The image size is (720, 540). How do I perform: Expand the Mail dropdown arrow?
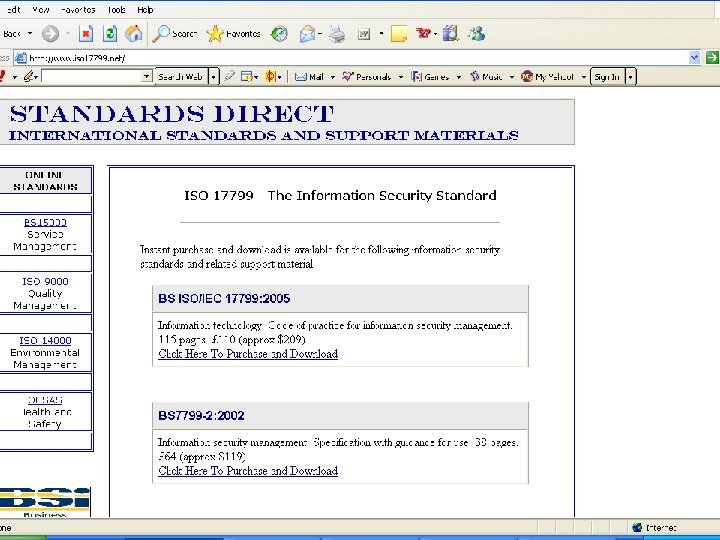tap(332, 77)
